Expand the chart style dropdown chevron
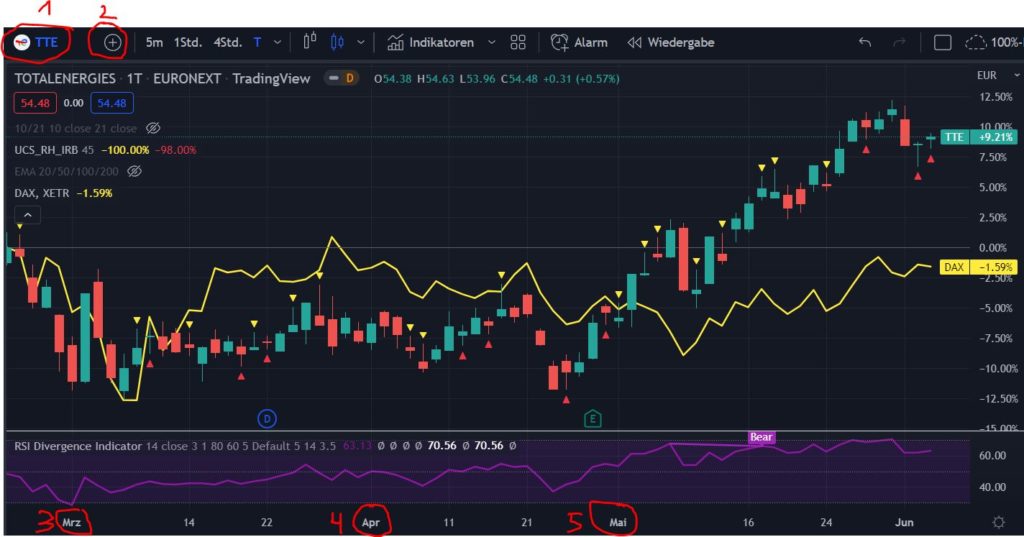 point(360,42)
